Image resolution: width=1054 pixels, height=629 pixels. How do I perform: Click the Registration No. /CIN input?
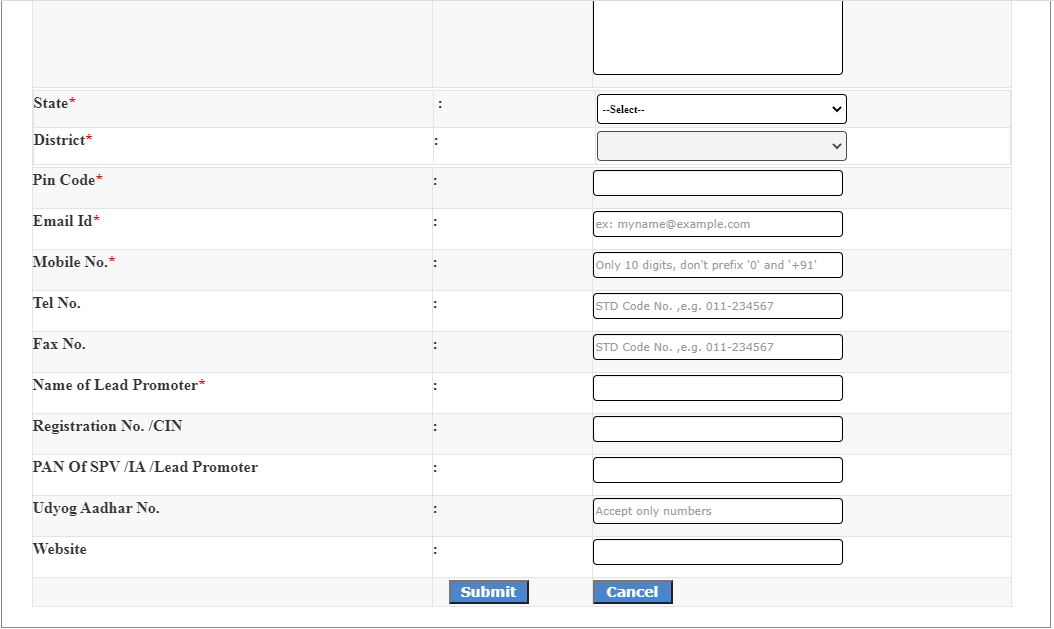[x=717, y=429]
